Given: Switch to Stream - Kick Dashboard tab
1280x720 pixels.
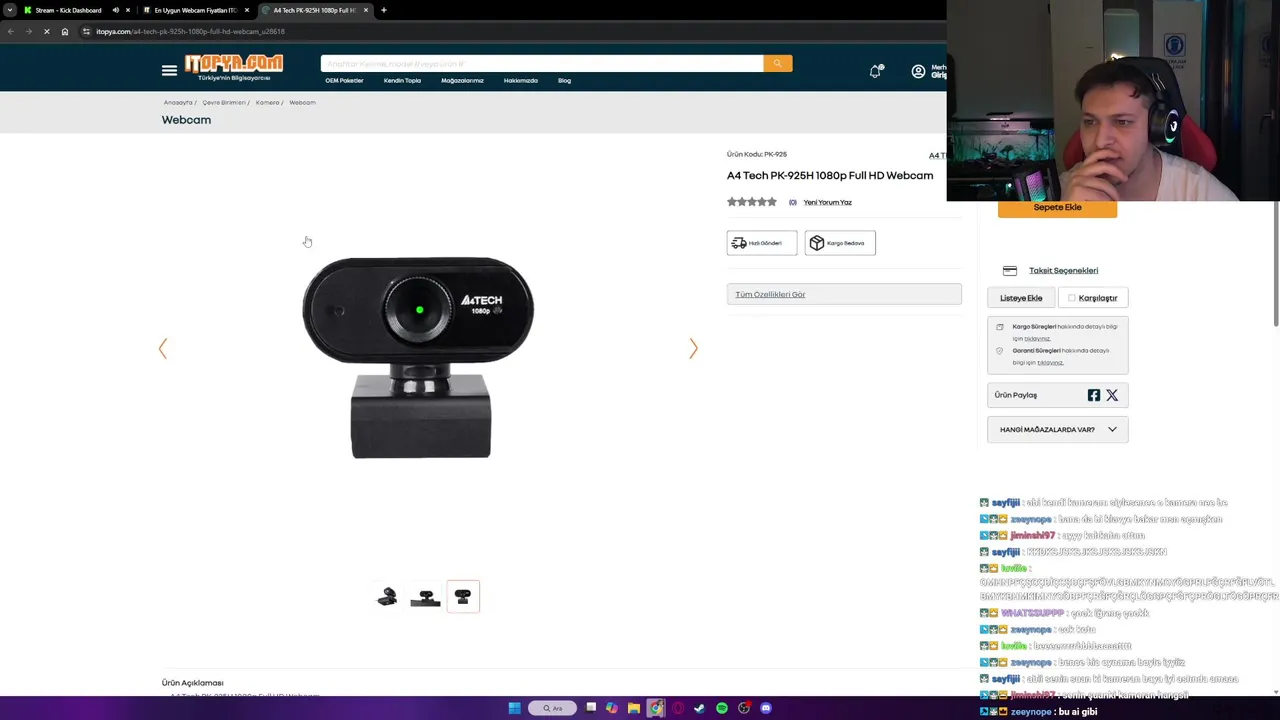Looking at the screenshot, I should [x=68, y=10].
